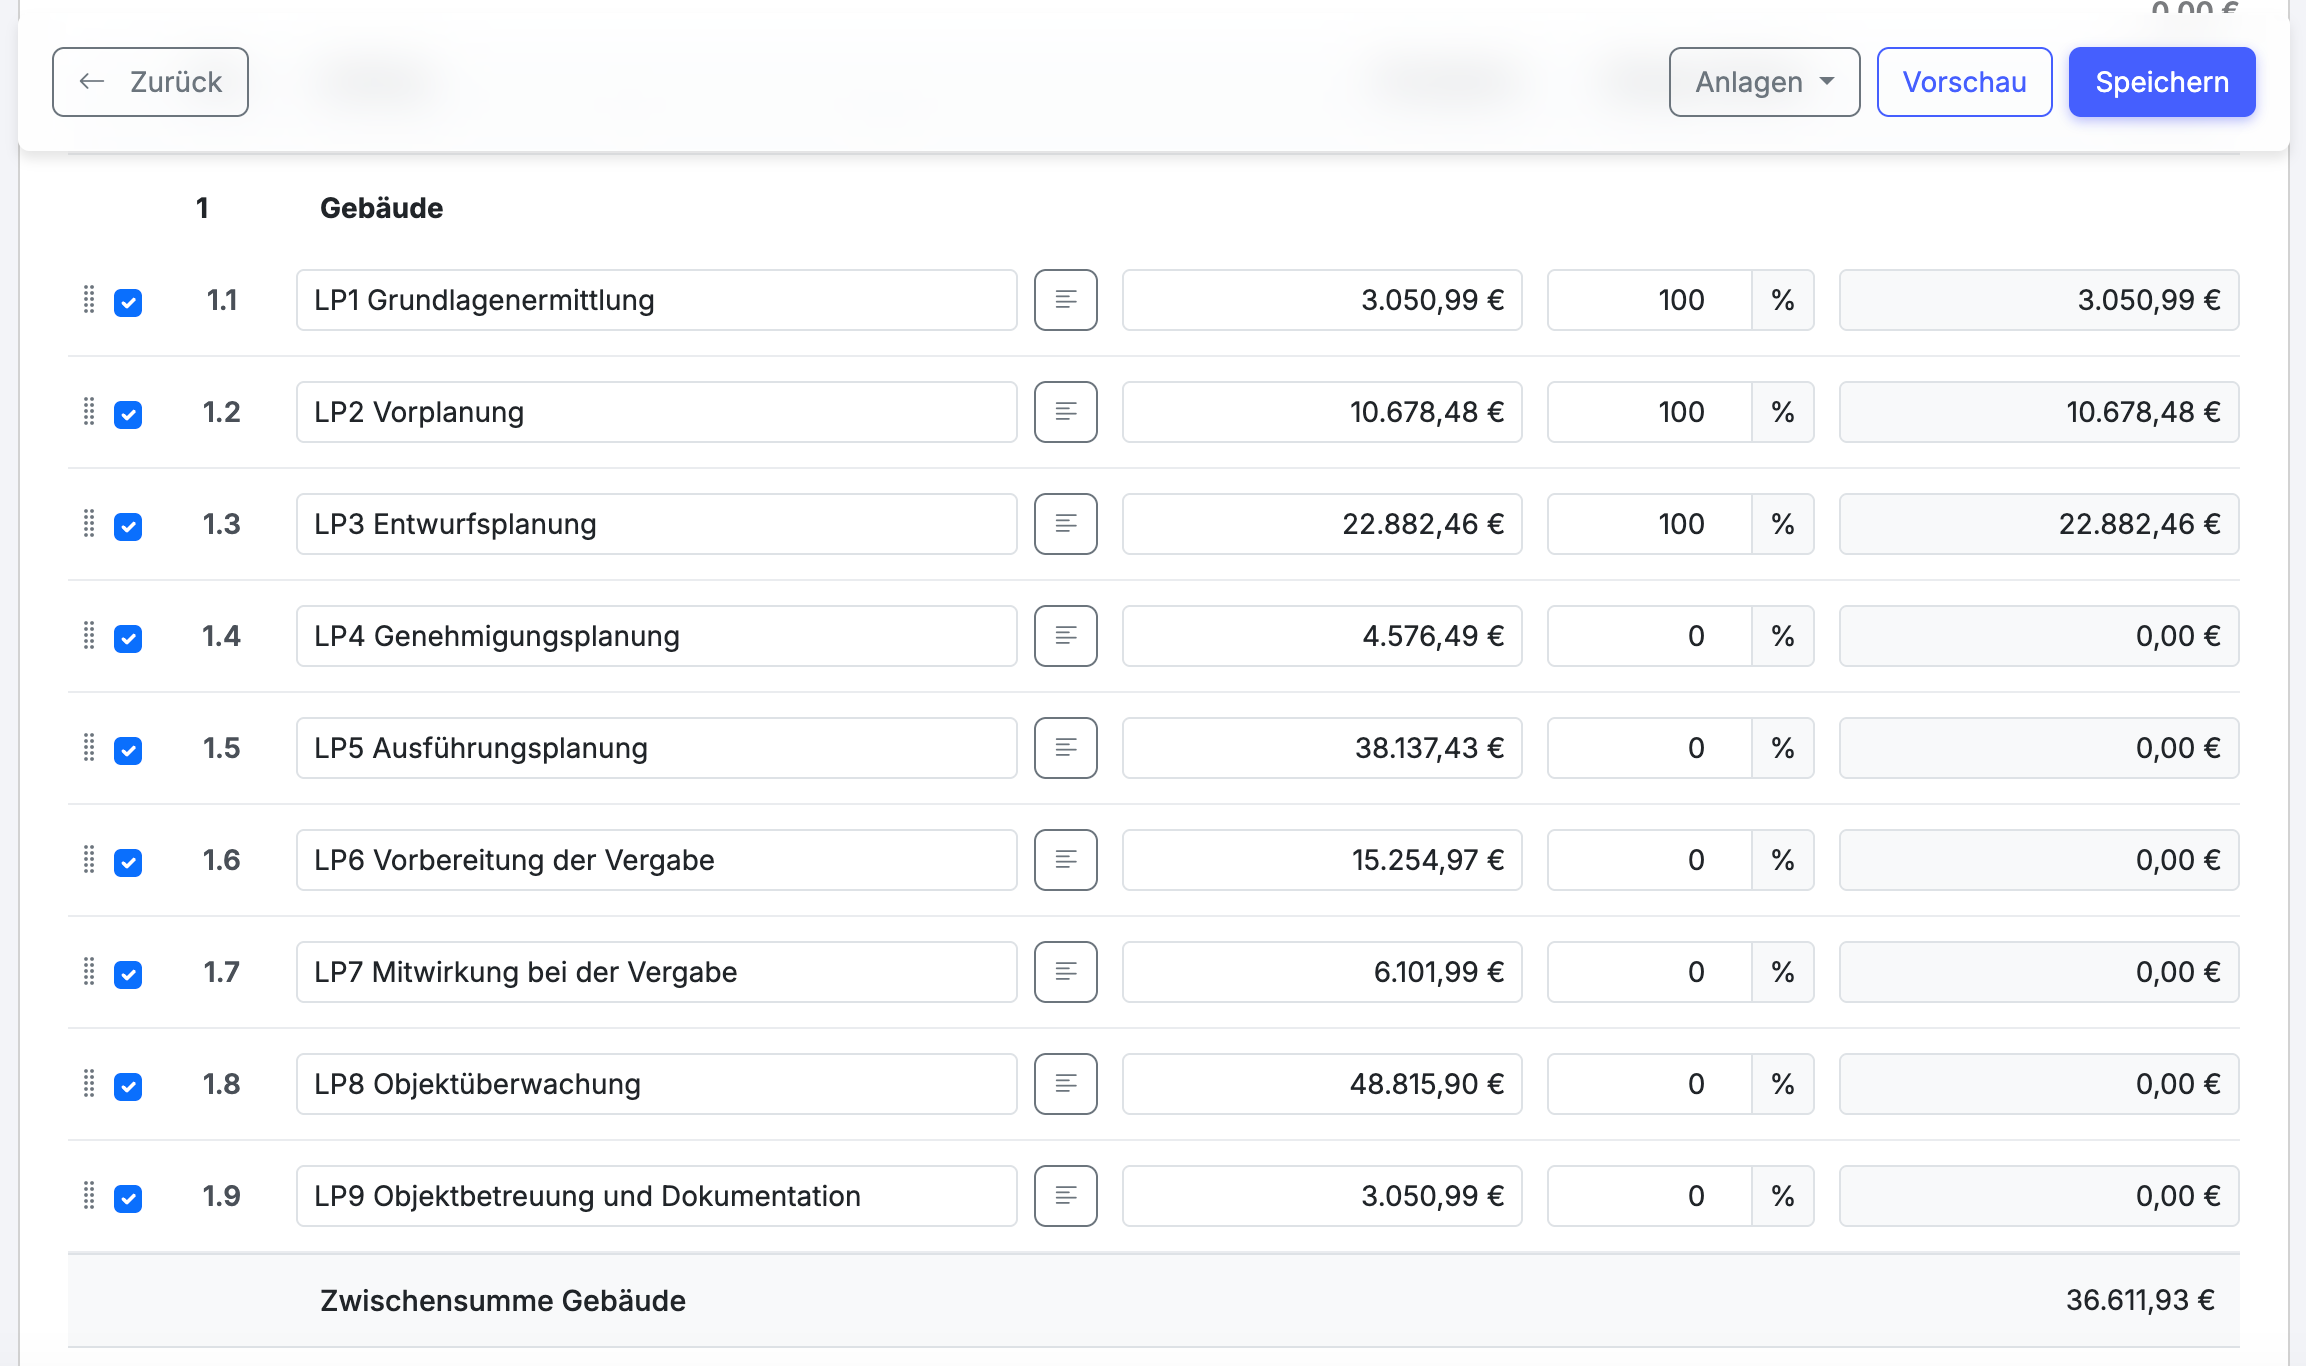Open description icon for LP8 Objektüberwachung

[x=1065, y=1084]
